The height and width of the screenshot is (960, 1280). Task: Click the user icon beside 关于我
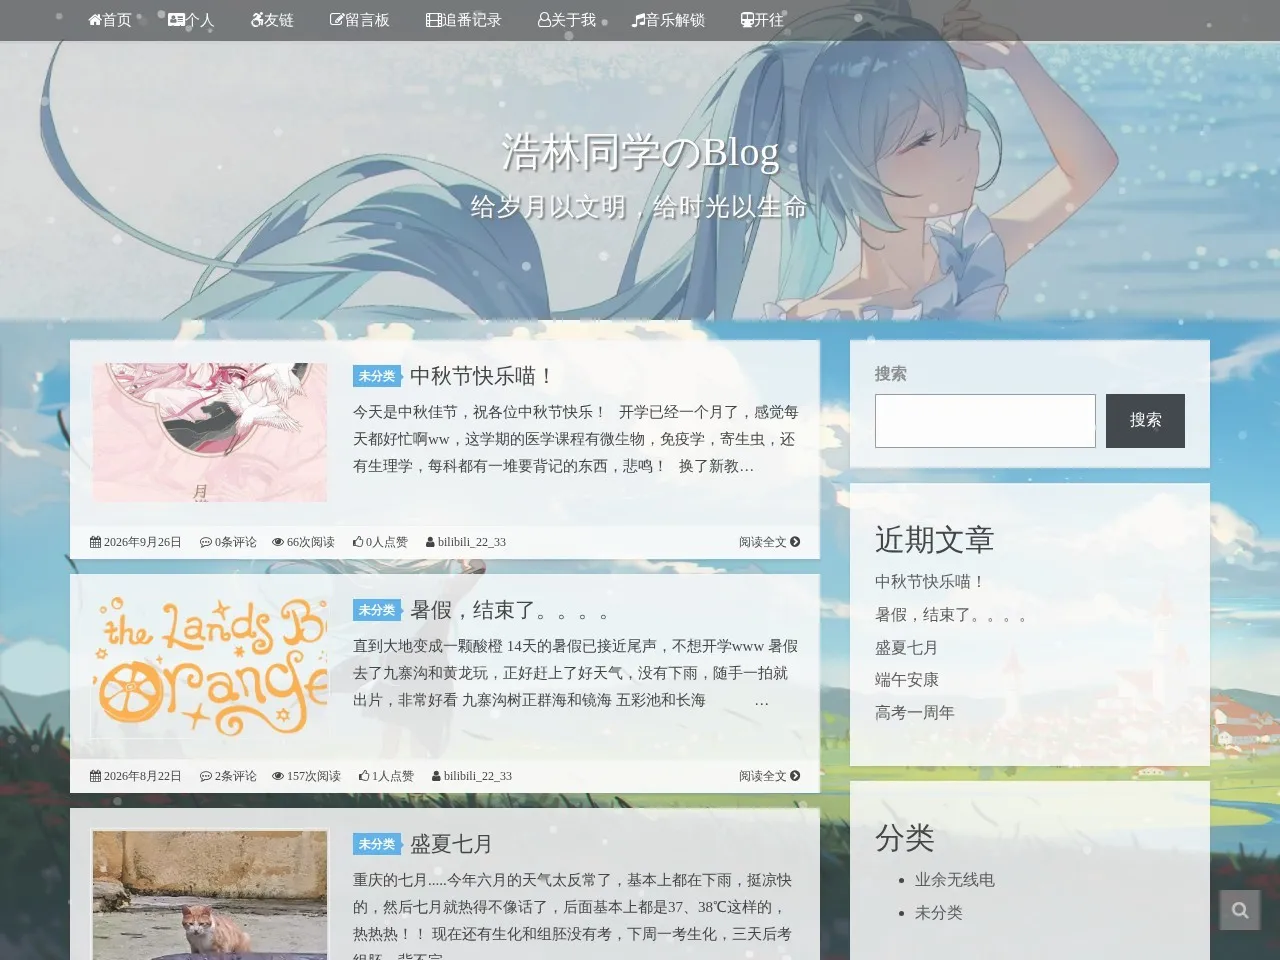coord(544,20)
